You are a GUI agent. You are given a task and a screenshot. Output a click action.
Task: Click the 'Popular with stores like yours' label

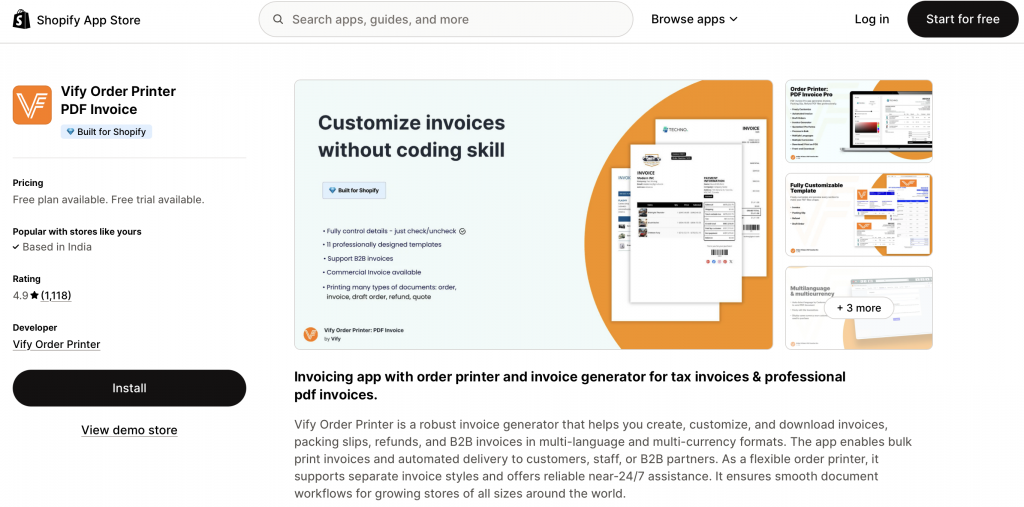(77, 231)
